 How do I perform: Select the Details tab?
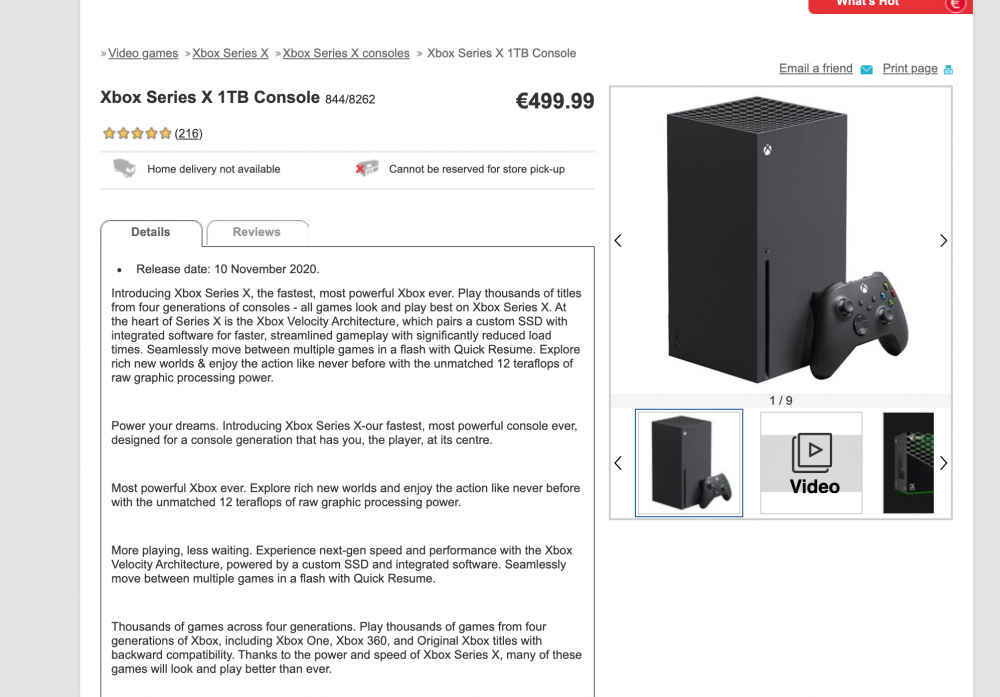click(151, 232)
